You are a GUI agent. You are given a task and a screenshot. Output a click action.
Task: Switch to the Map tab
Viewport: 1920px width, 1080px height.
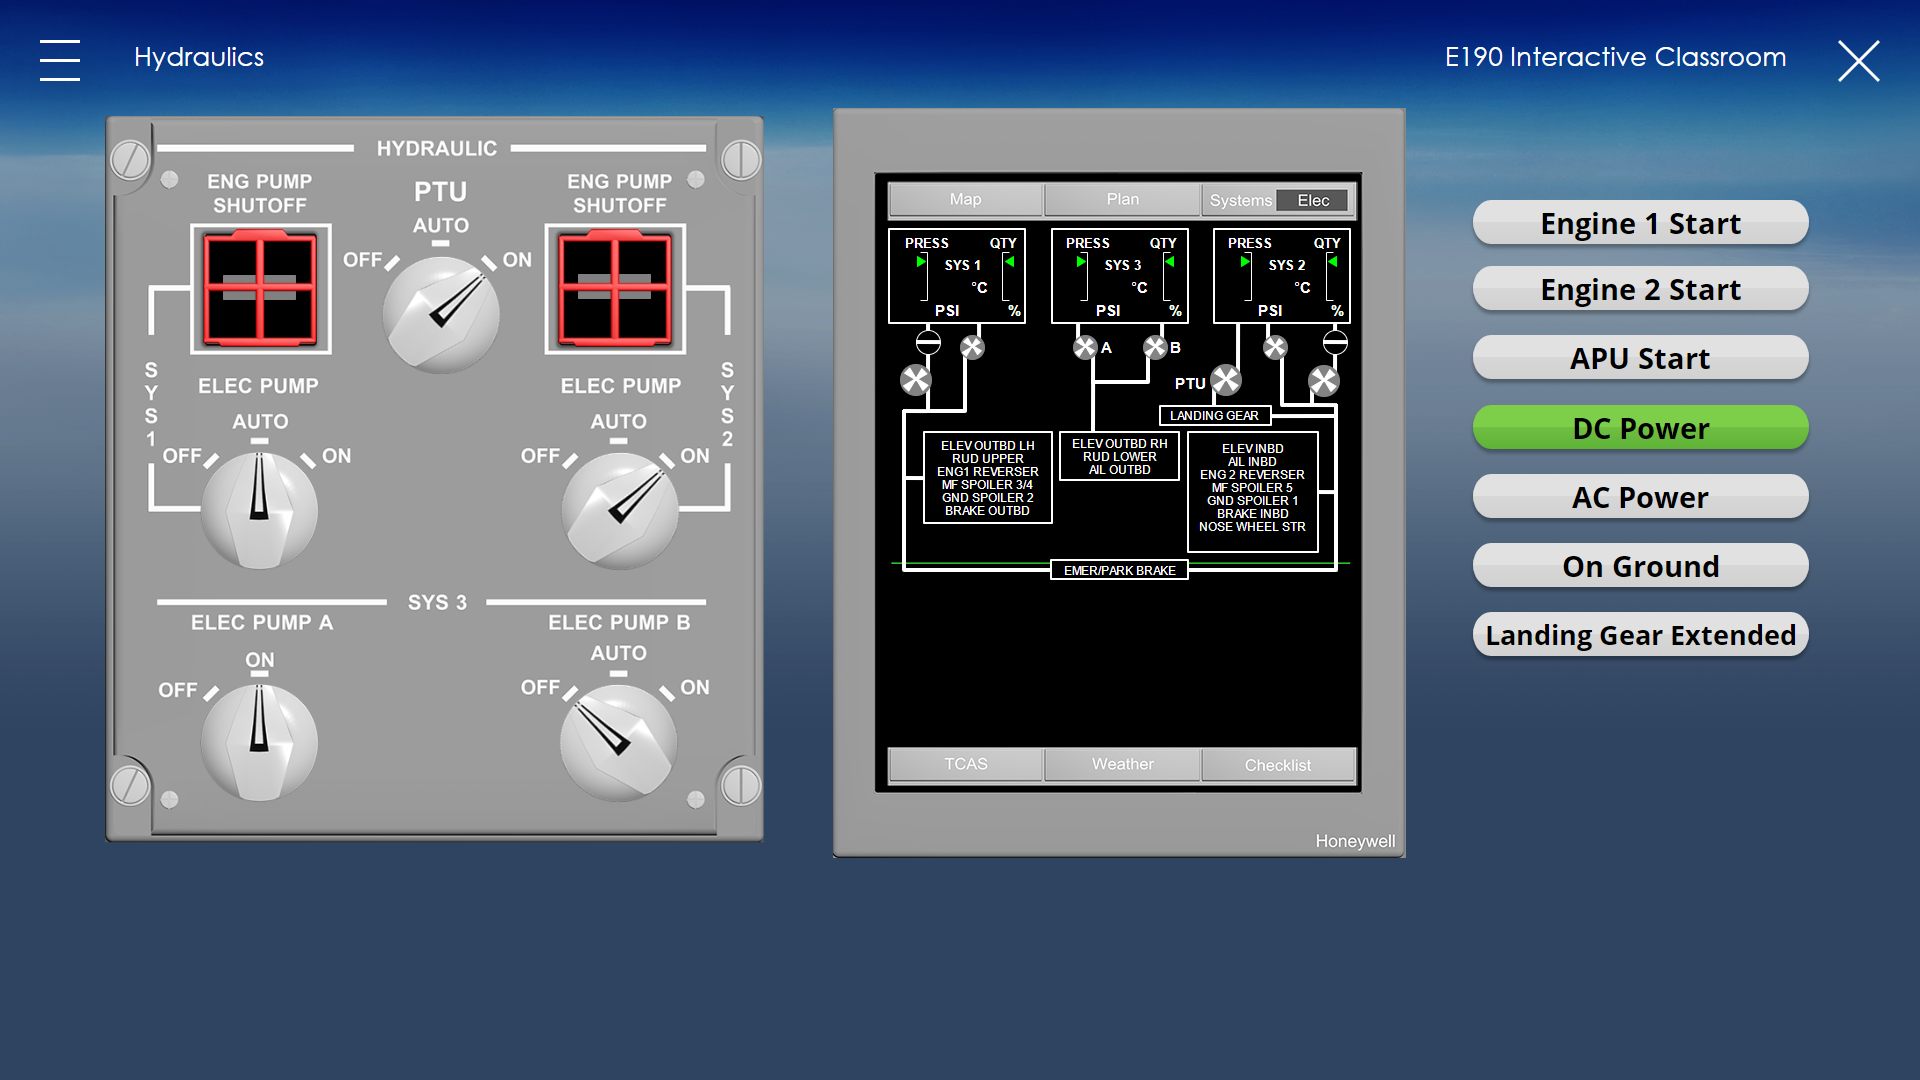965,200
